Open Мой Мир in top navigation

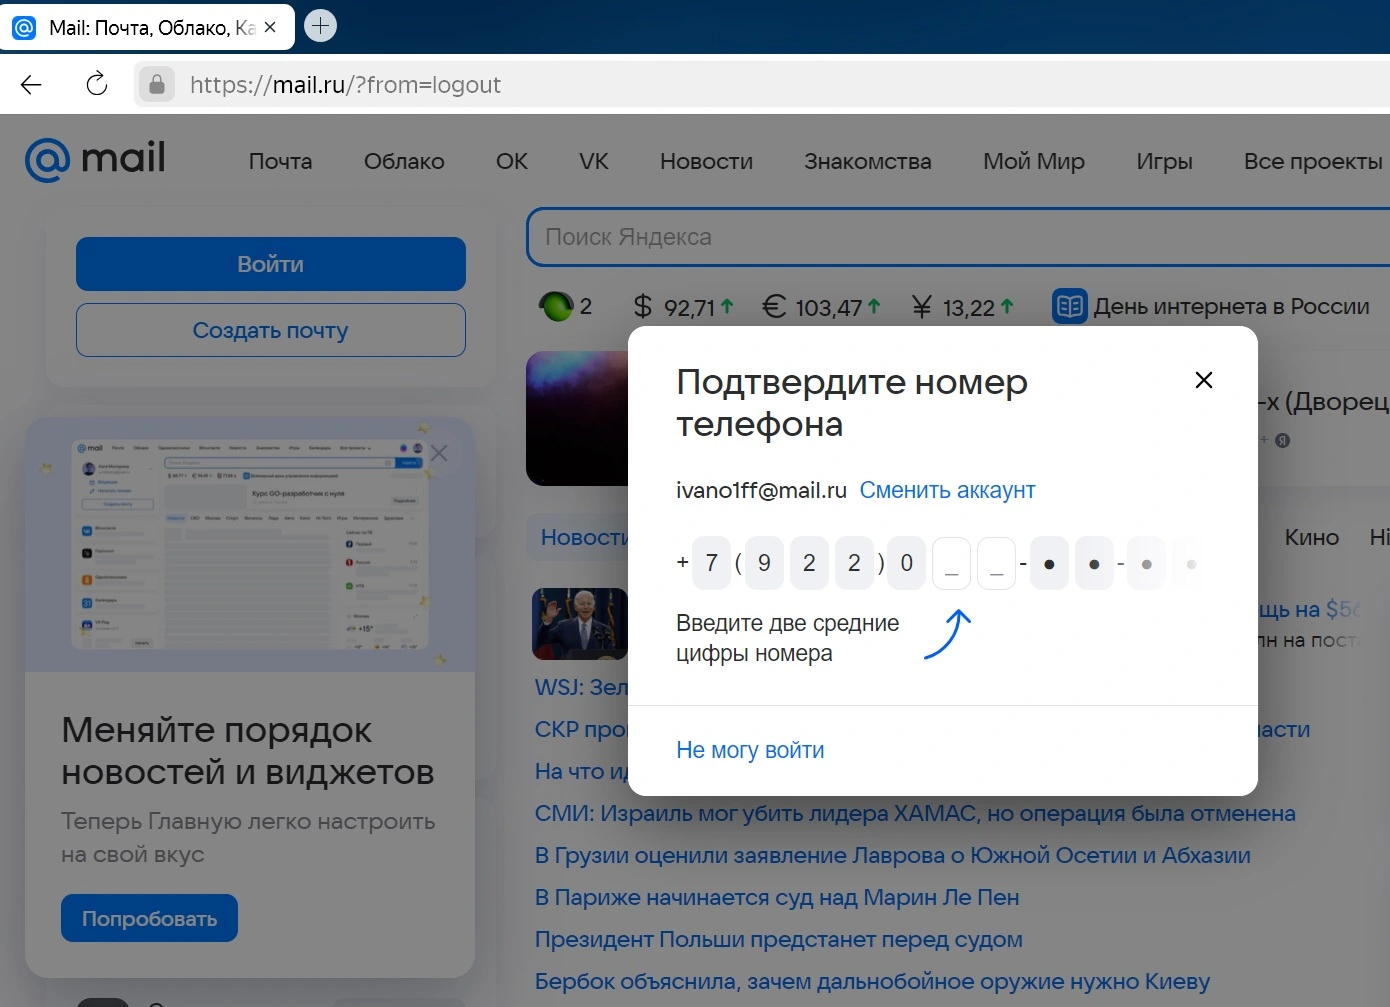[x=1034, y=161]
